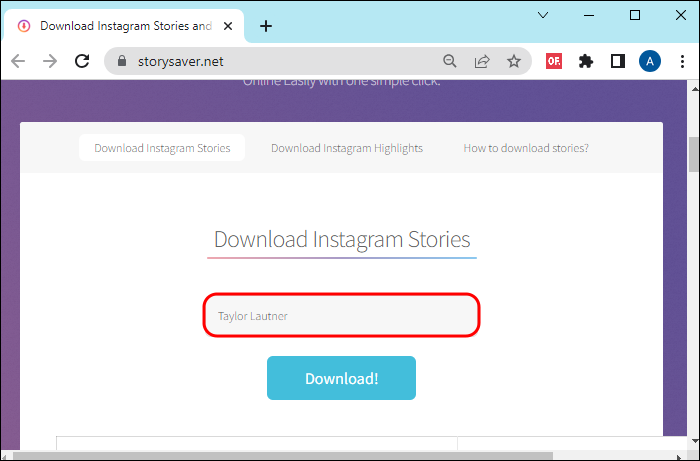This screenshot has height=461, width=700.
Task: Select the Download Instagram Stories browser tab
Action: click(124, 26)
